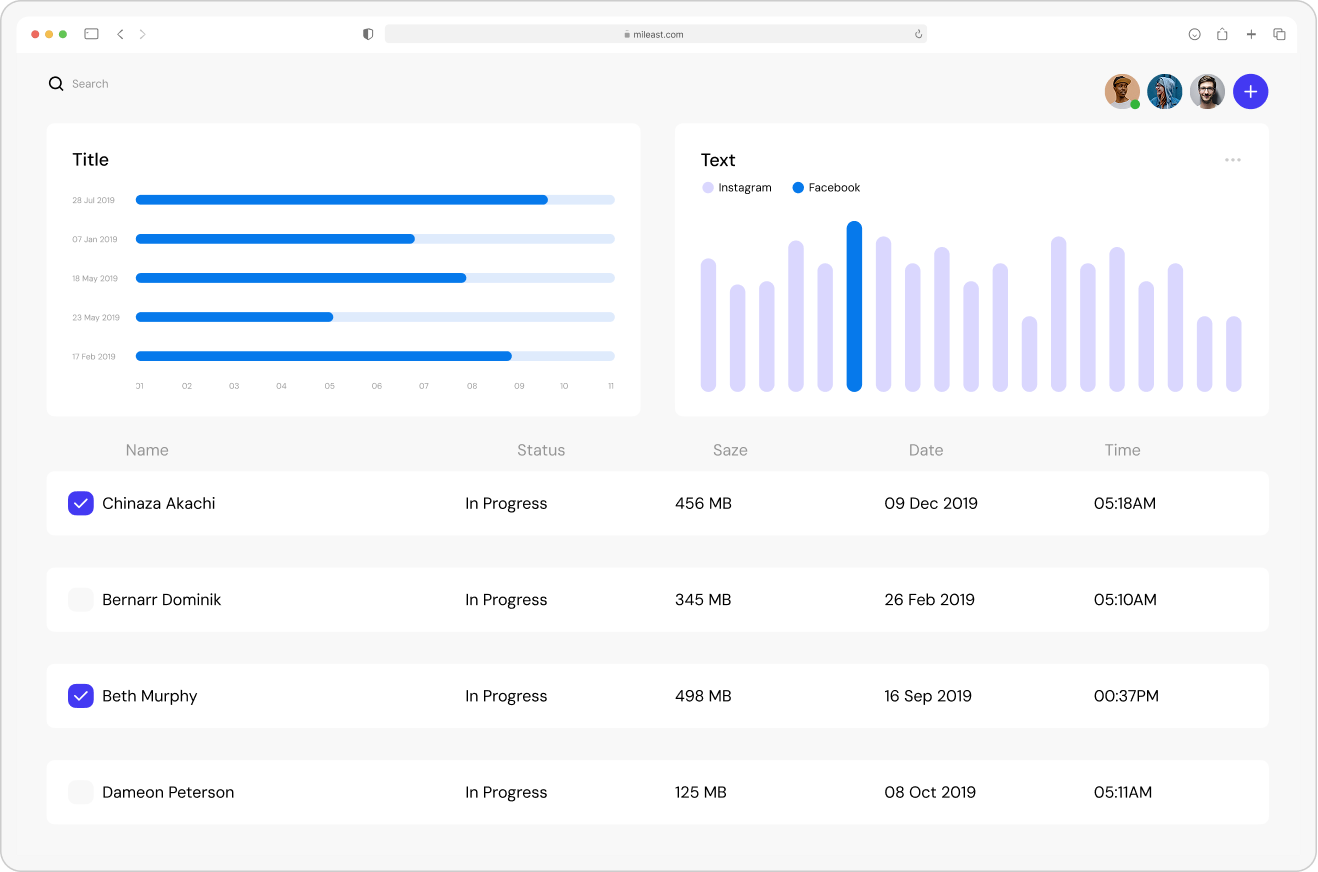1318x872 pixels.
Task: Open a new browser tab with the plus icon
Action: pos(1251,33)
